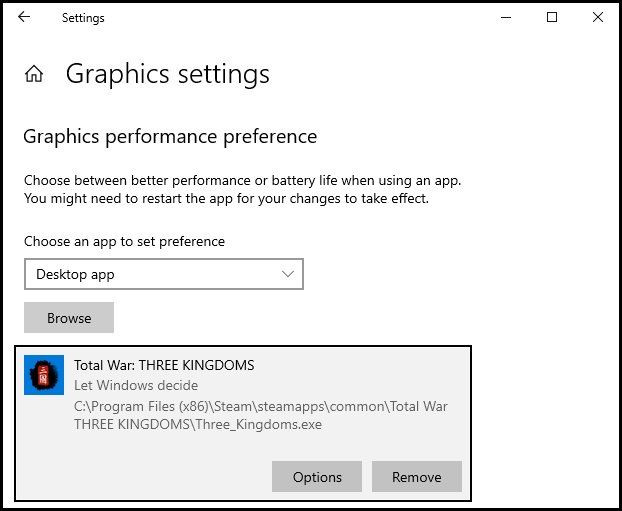Viewport: 622px width, 511px height.
Task: Open the Desktop app dropdown
Action: coord(164,274)
